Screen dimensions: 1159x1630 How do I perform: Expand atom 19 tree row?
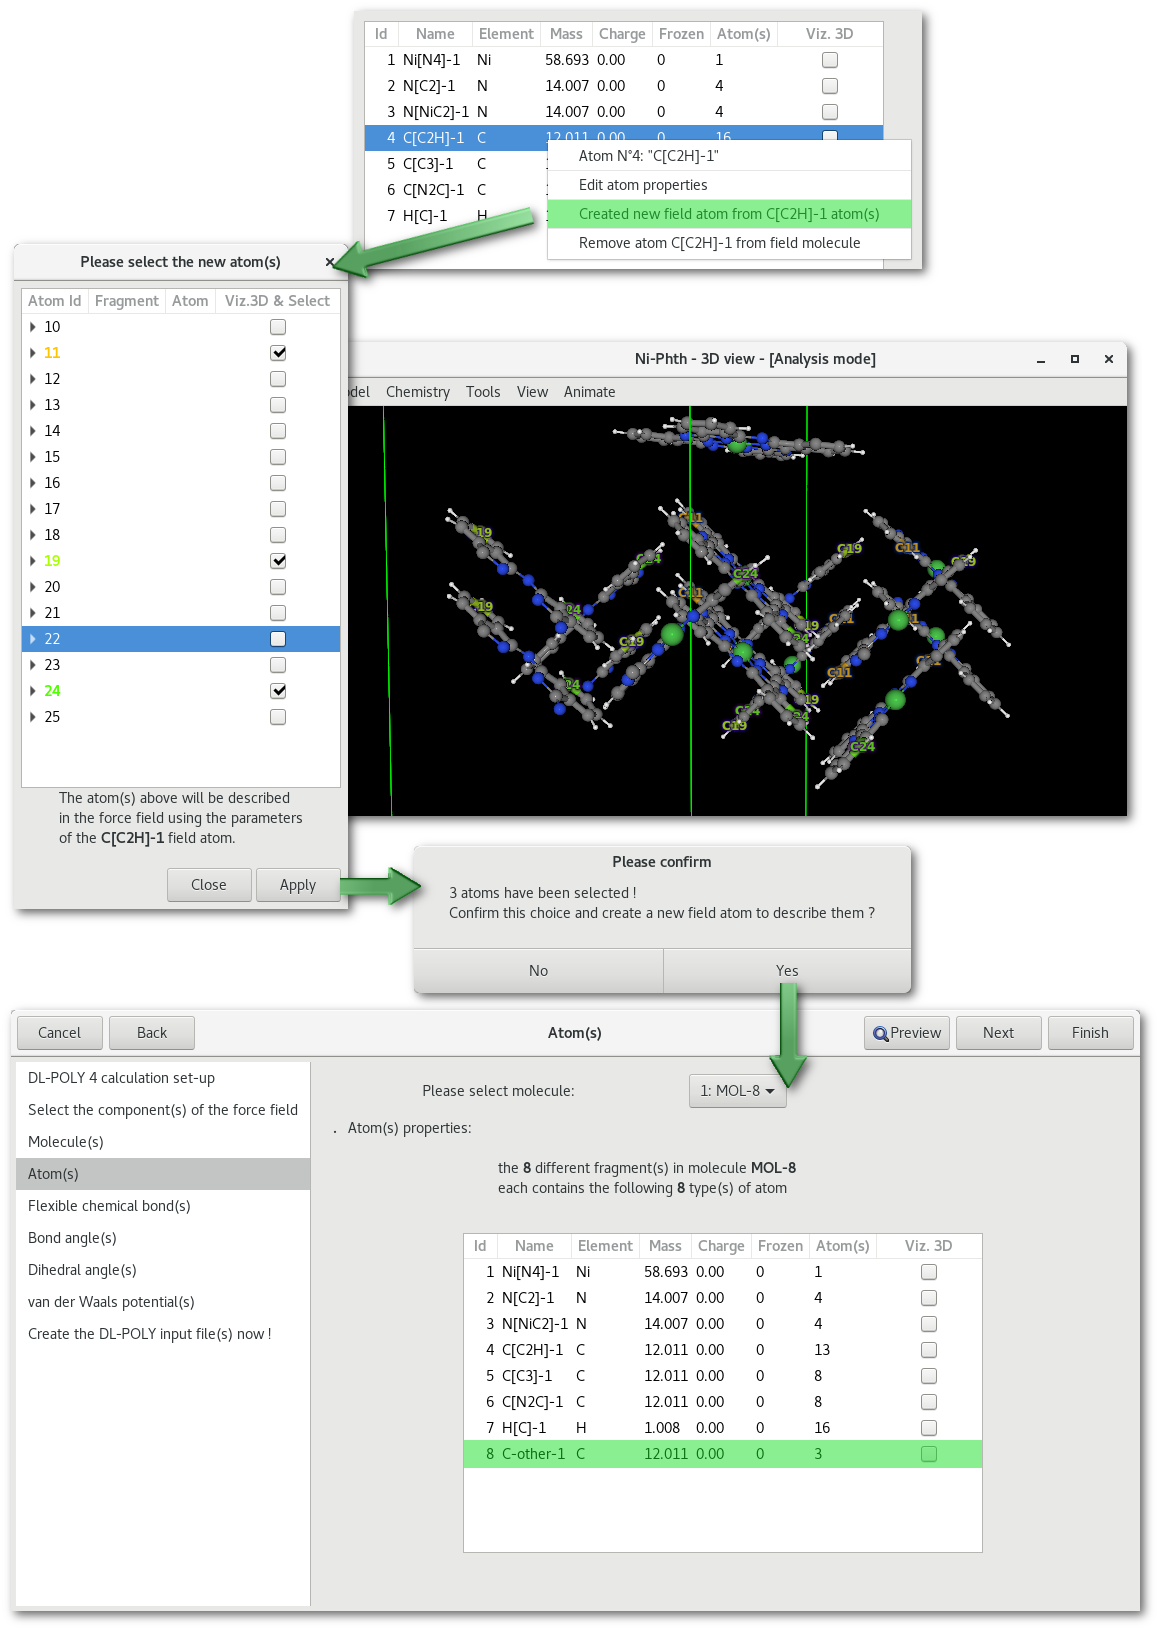[33, 561]
